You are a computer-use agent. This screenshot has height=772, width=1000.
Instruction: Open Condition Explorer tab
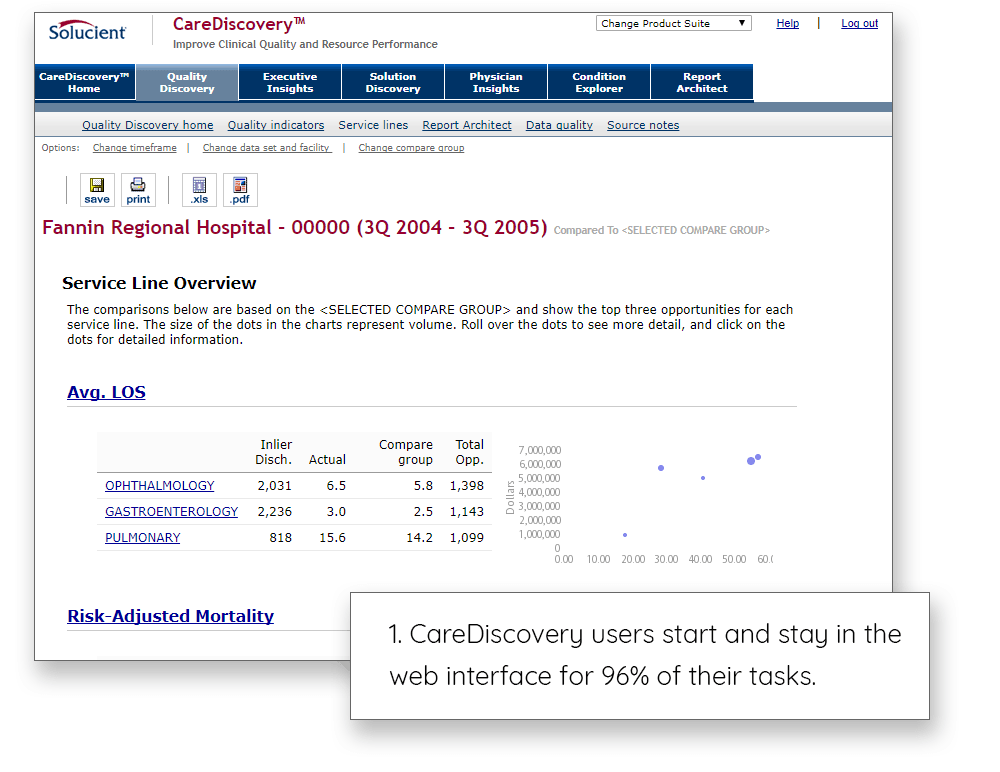[599, 82]
